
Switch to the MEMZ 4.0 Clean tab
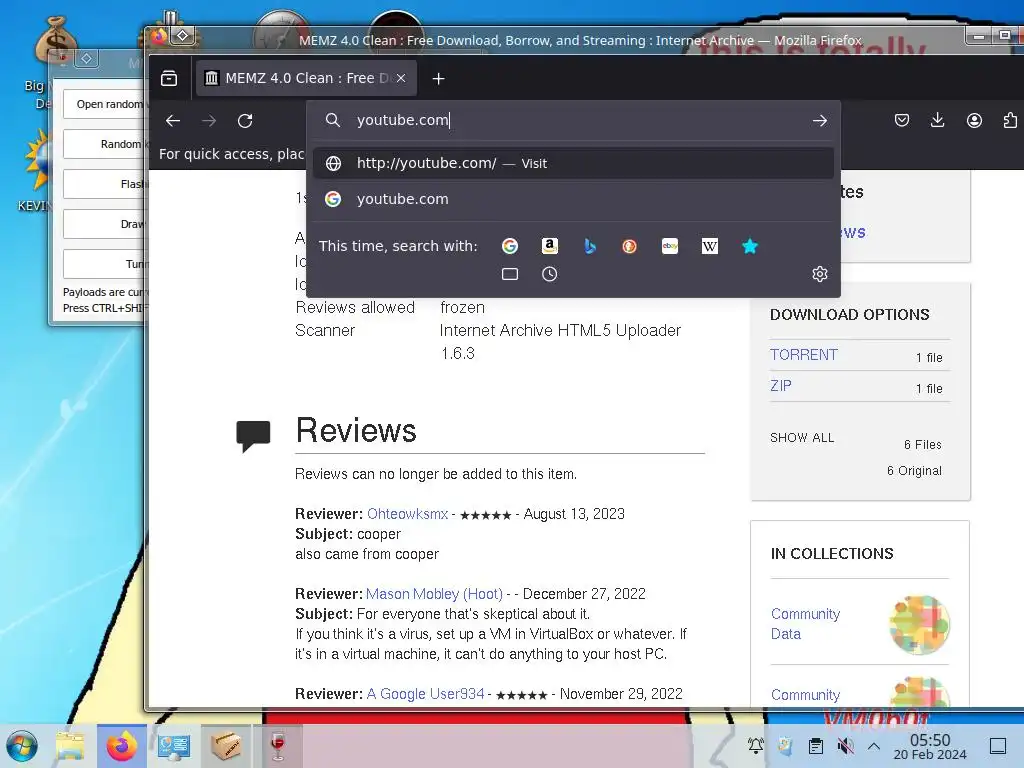(306, 78)
